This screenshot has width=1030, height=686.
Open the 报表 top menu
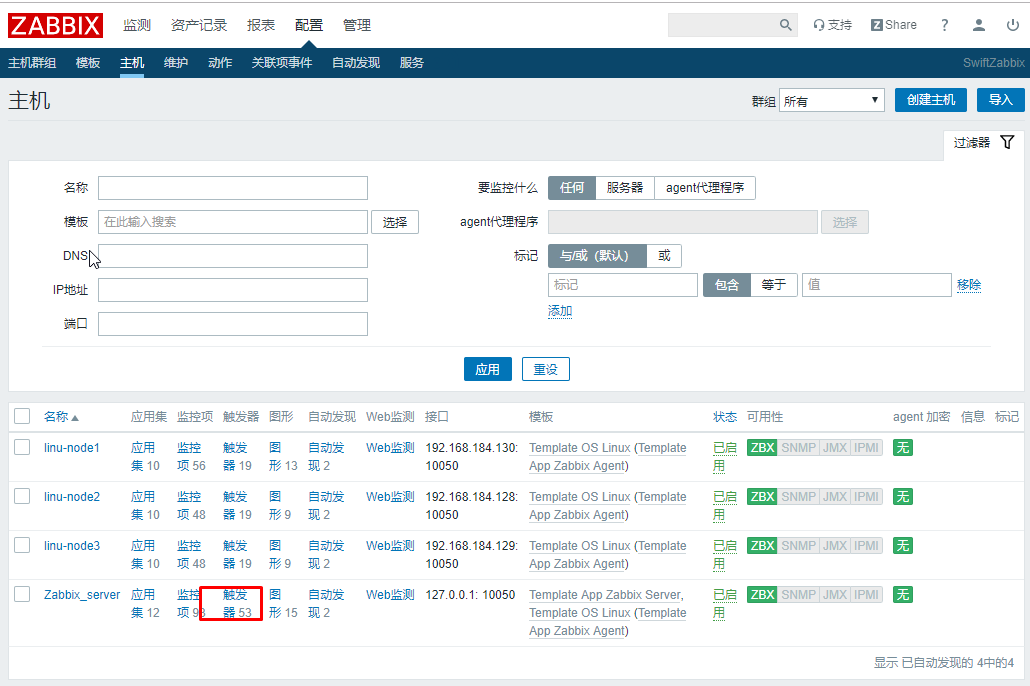point(261,25)
